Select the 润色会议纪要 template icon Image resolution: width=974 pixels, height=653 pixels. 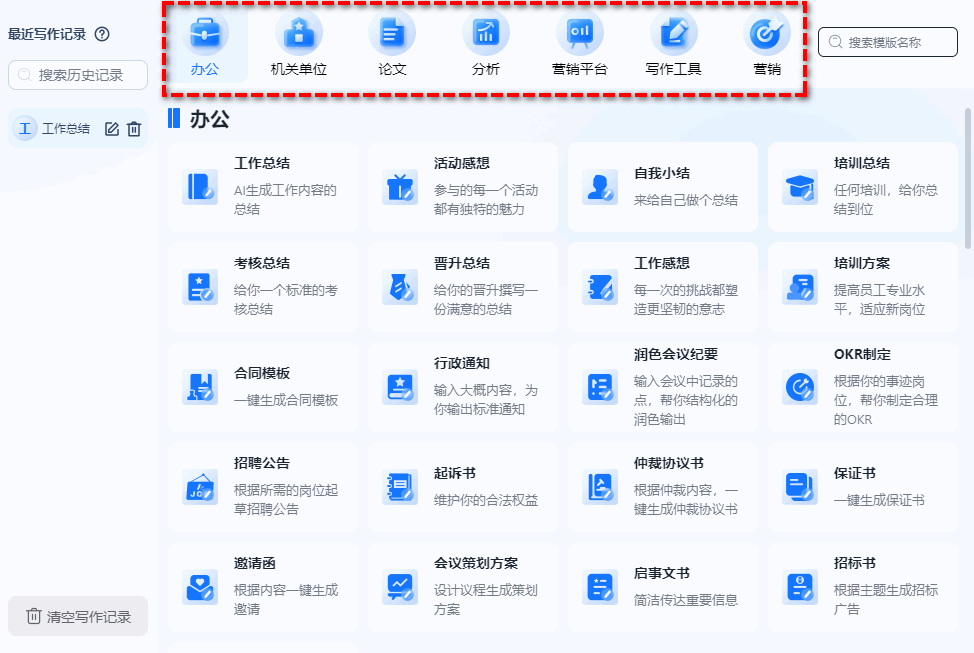click(600, 388)
